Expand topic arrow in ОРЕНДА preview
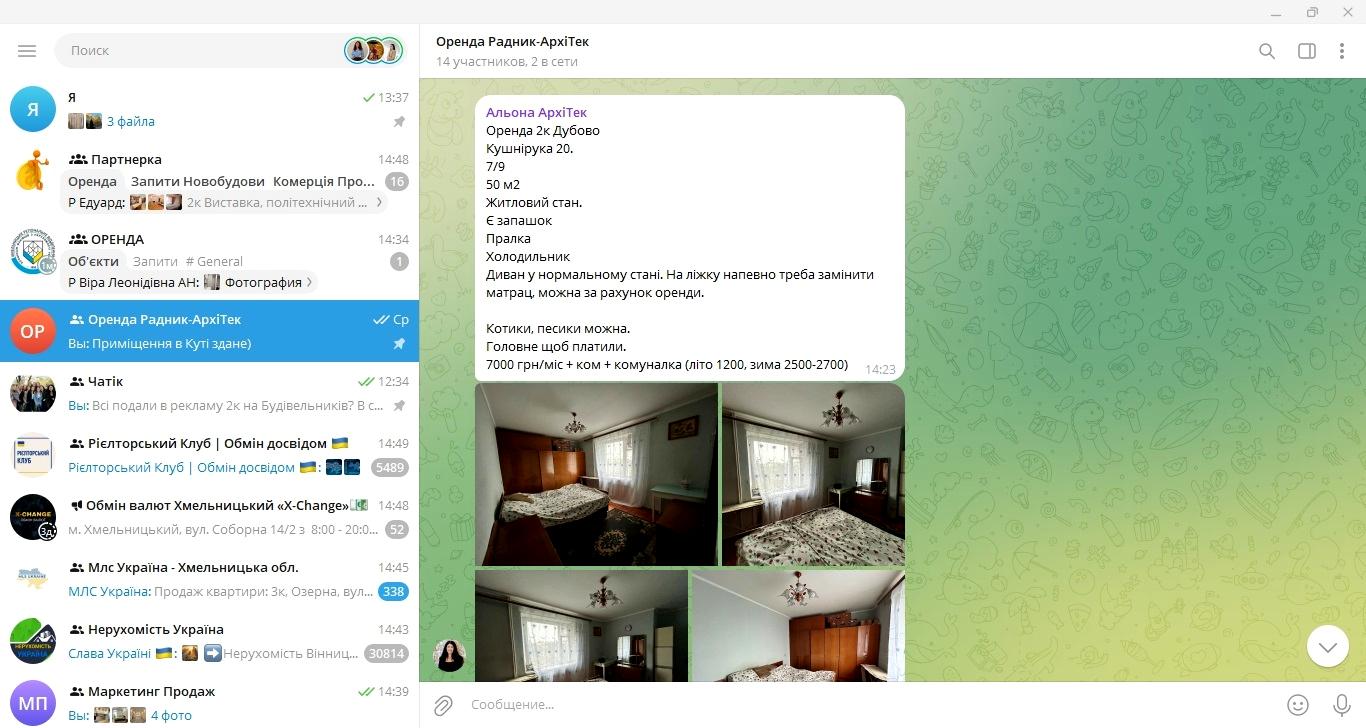The image size is (1366, 728). click(x=309, y=283)
